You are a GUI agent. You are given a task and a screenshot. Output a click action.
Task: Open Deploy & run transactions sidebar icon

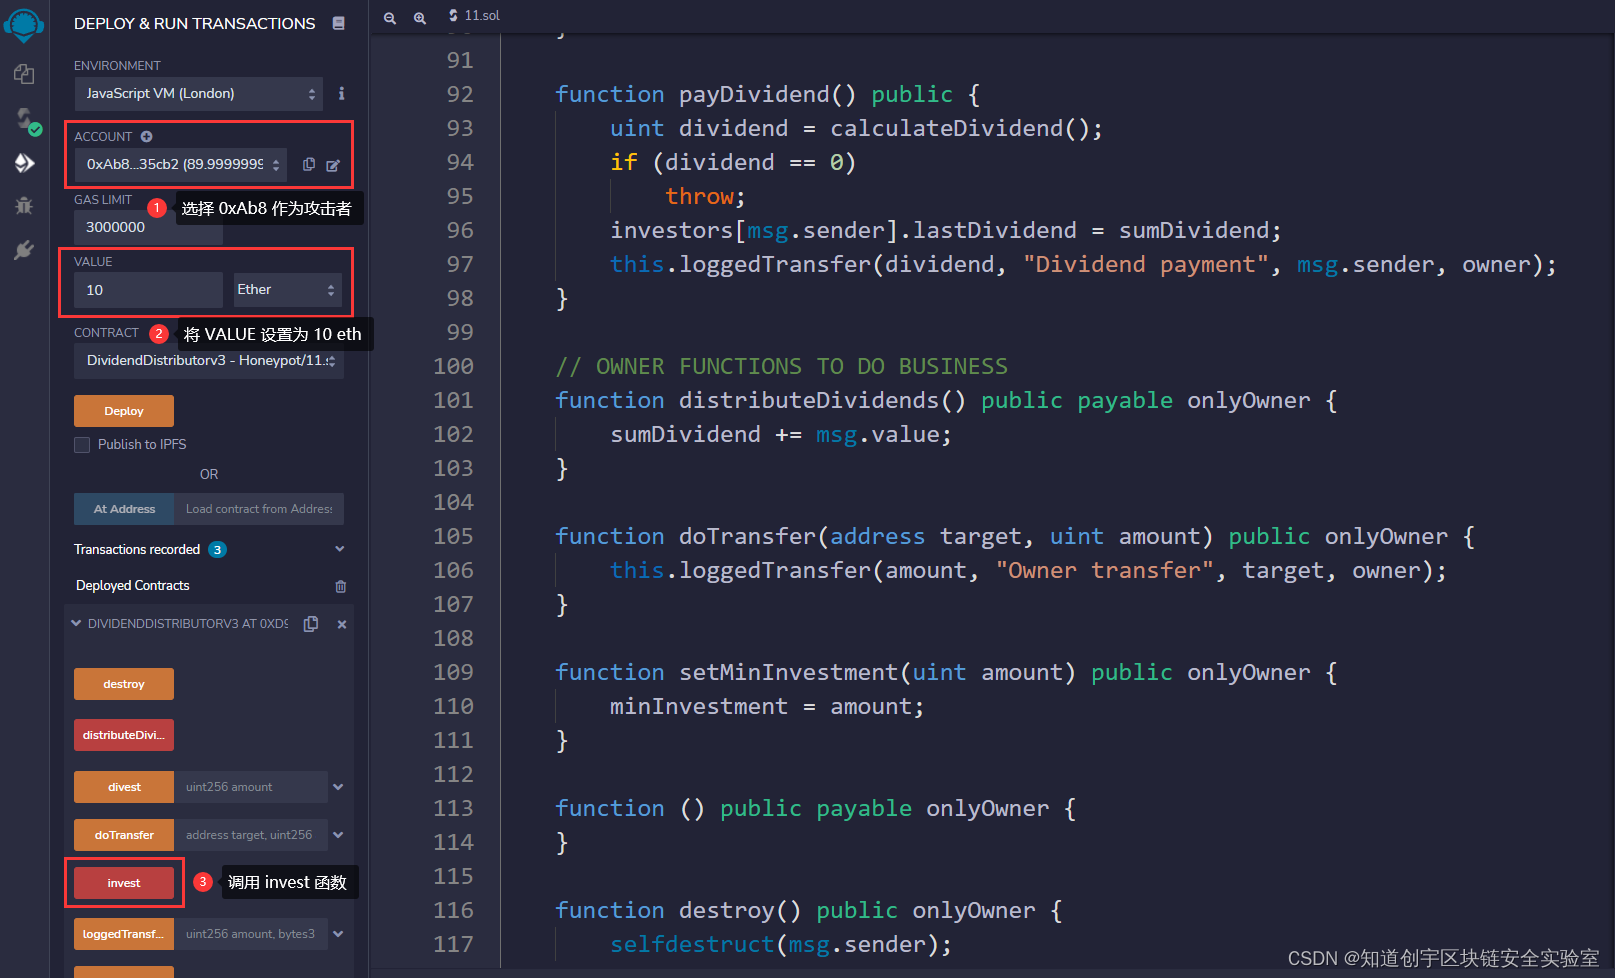coord(24,163)
